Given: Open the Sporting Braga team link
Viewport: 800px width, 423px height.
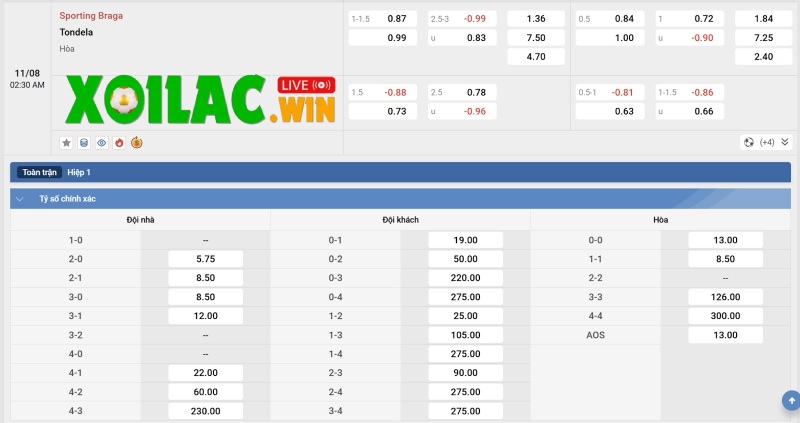Looking at the screenshot, I should coord(92,16).
